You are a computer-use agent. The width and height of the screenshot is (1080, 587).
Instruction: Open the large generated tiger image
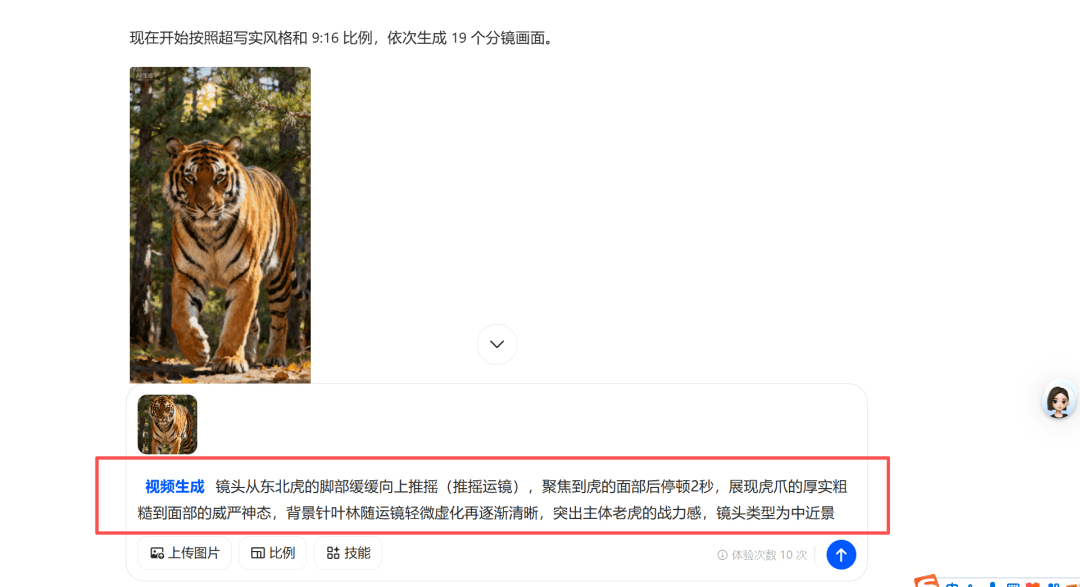click(x=220, y=225)
